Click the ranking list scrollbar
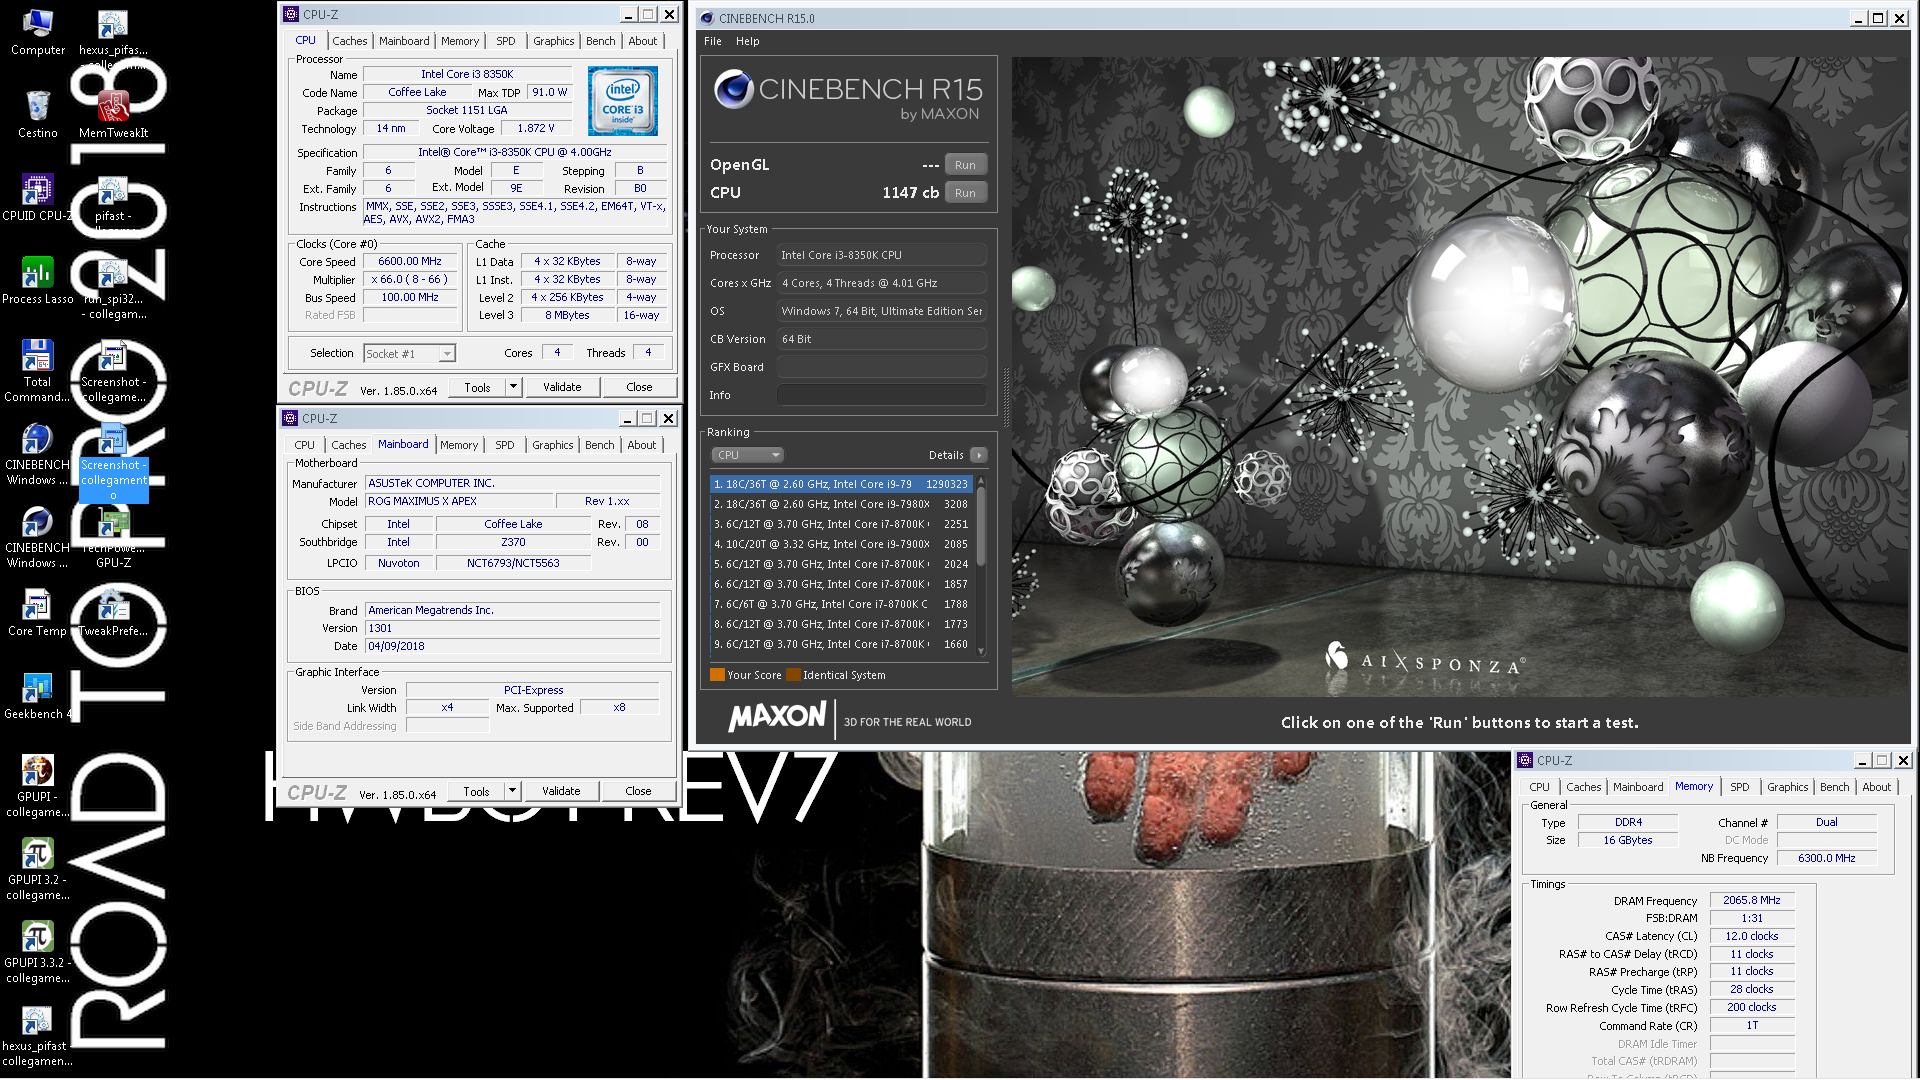The width and height of the screenshot is (1920, 1080). (x=981, y=566)
